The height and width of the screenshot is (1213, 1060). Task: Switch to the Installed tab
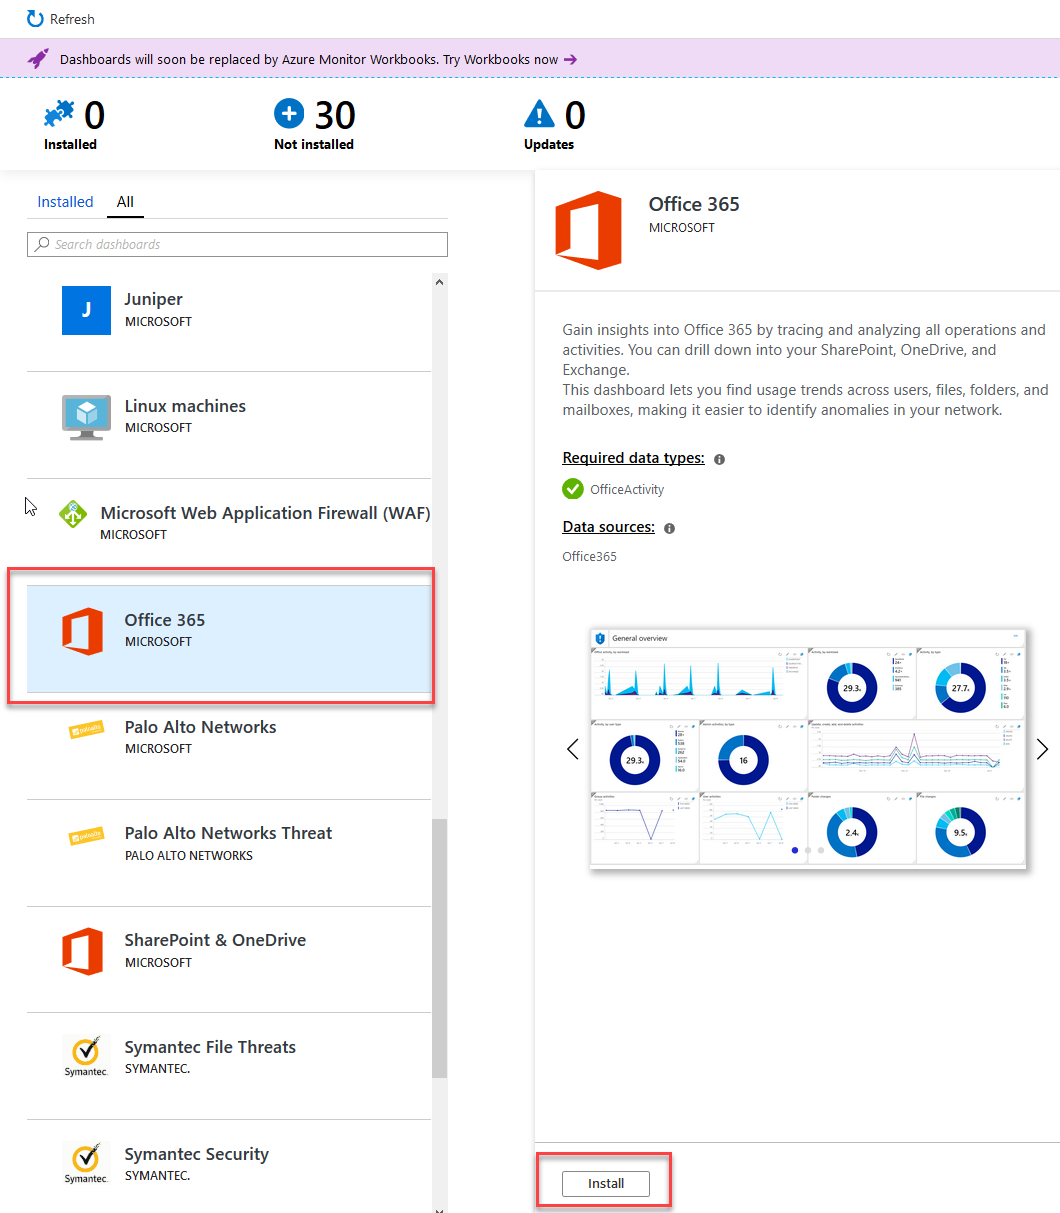65,202
